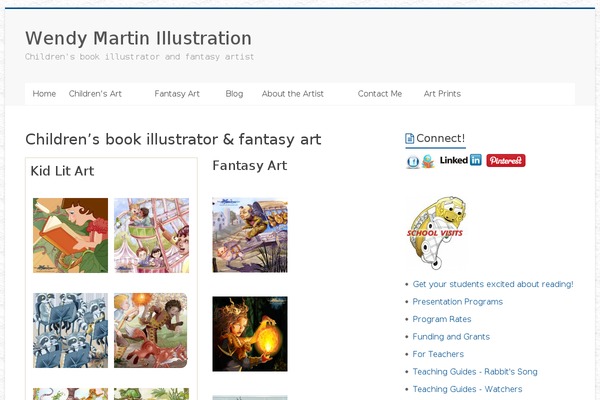Open About the Artist menu
This screenshot has width=600, height=400.
292,94
